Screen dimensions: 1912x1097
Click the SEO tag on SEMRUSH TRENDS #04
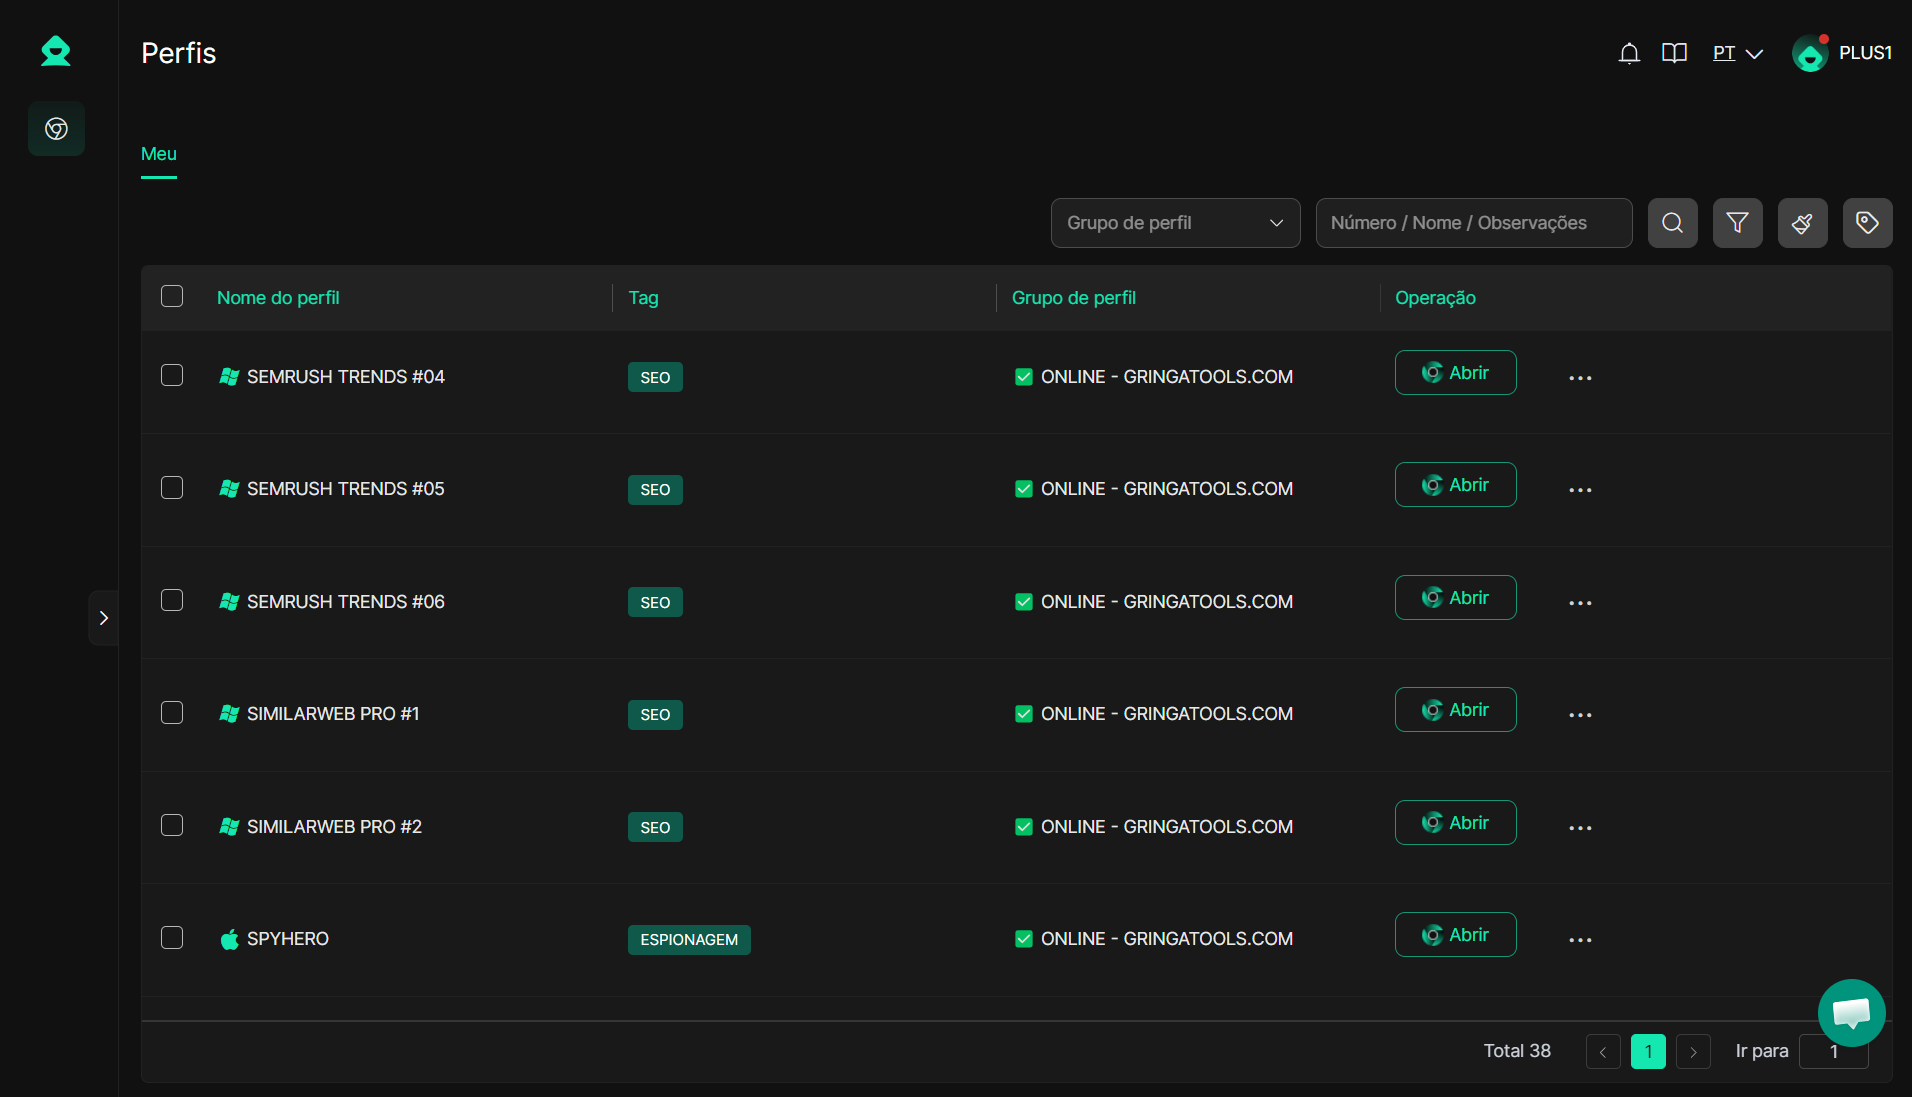tap(655, 378)
